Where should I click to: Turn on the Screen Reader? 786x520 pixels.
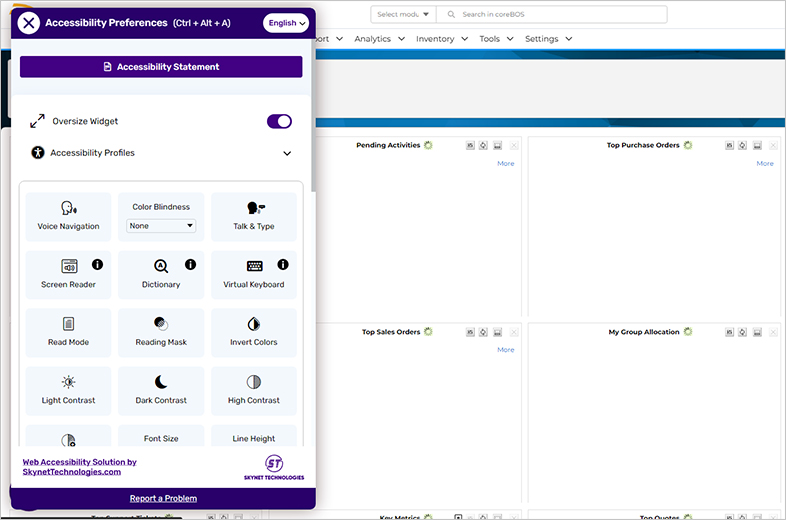(x=68, y=275)
